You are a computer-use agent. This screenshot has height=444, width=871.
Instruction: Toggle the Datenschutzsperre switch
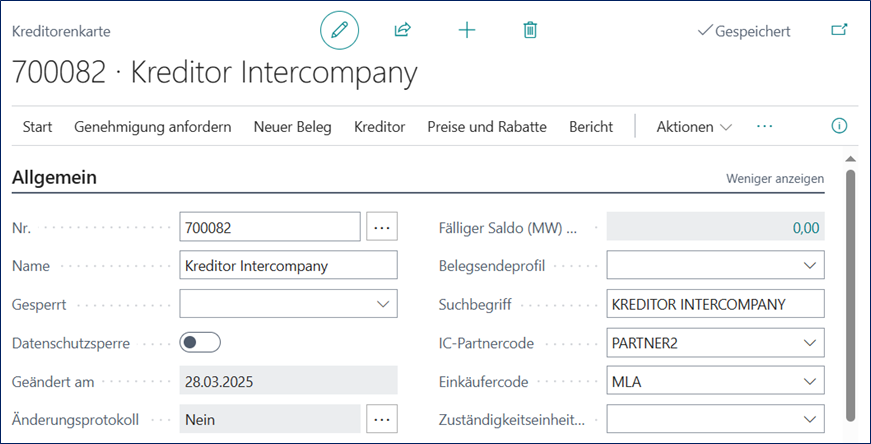200,343
